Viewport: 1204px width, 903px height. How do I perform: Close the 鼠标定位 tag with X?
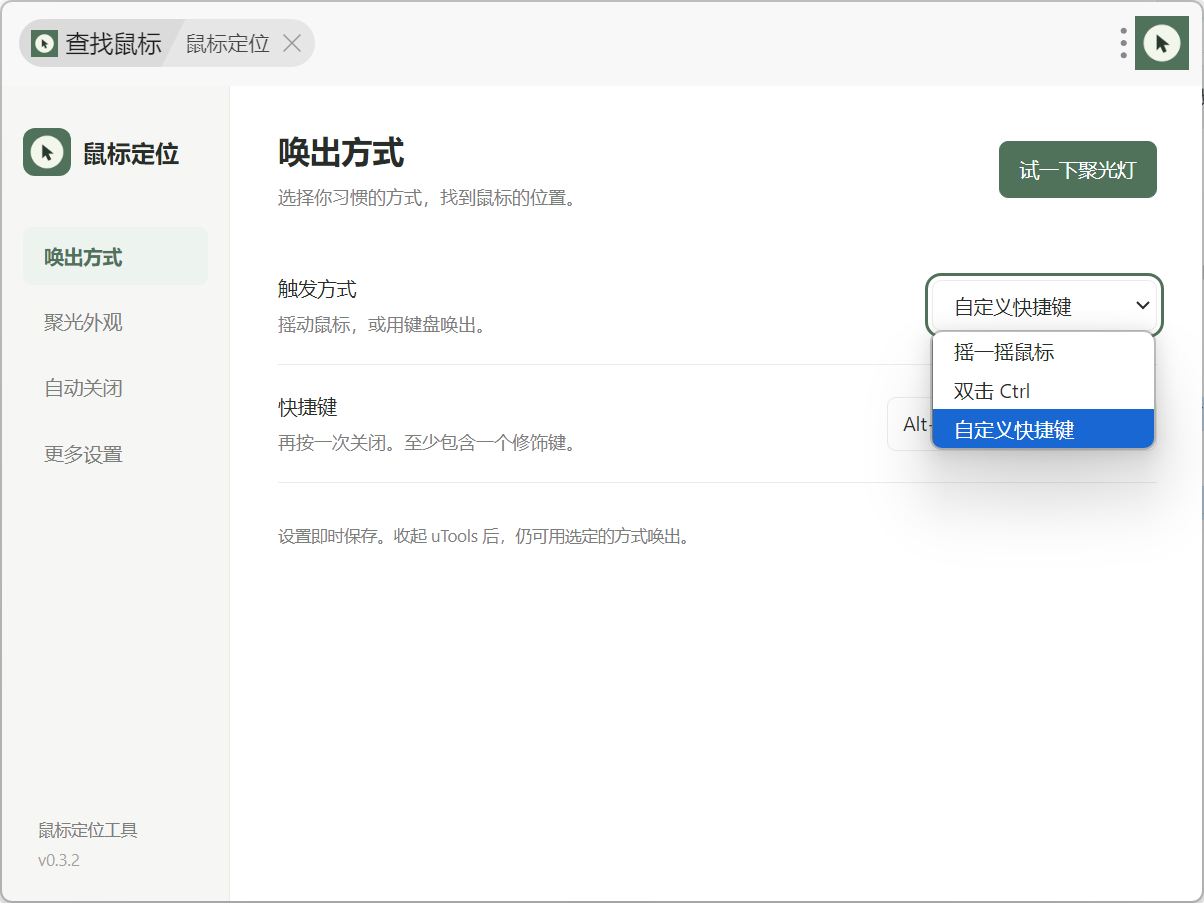pos(292,43)
